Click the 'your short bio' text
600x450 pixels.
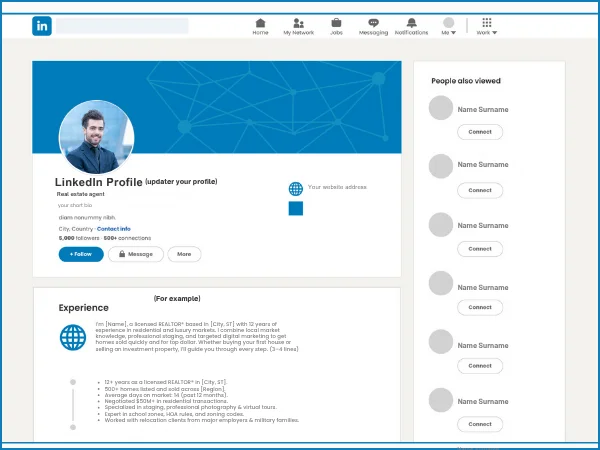click(x=75, y=205)
